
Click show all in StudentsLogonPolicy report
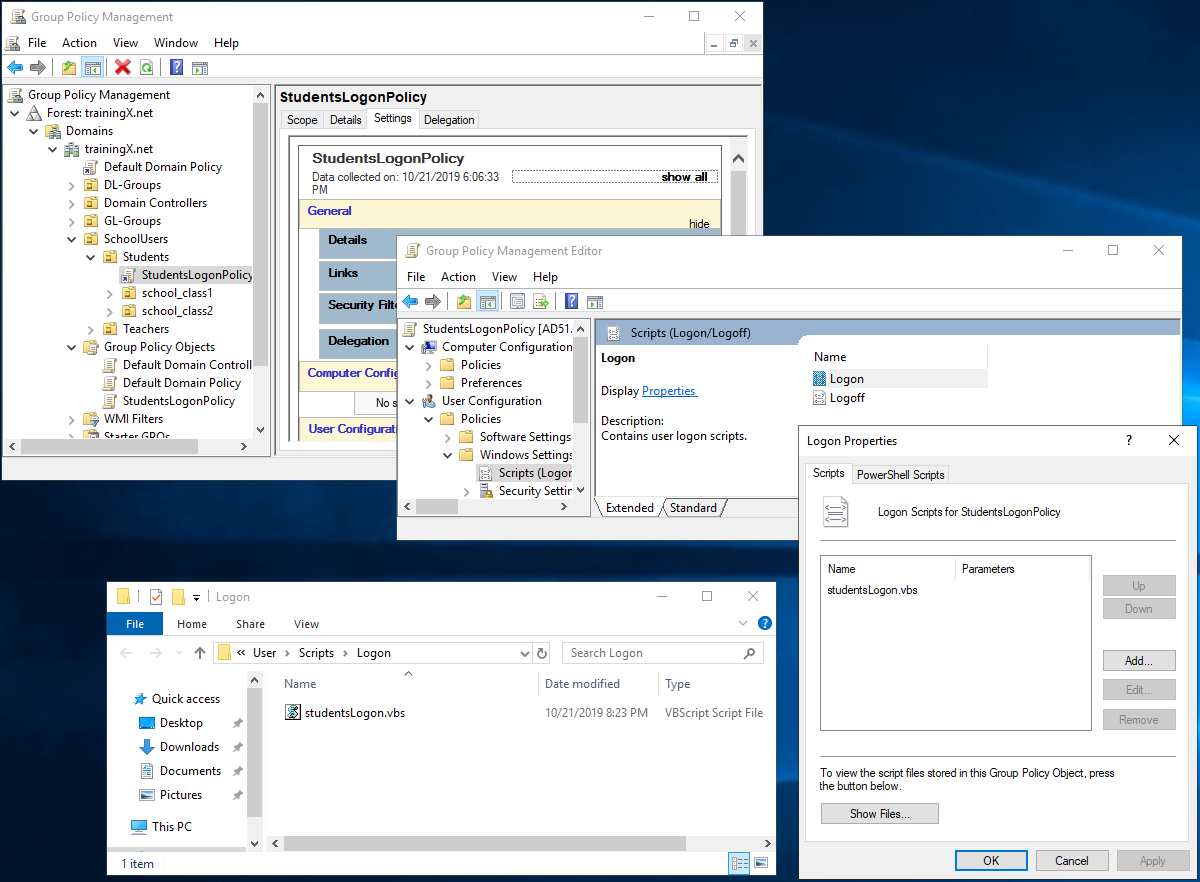684,177
